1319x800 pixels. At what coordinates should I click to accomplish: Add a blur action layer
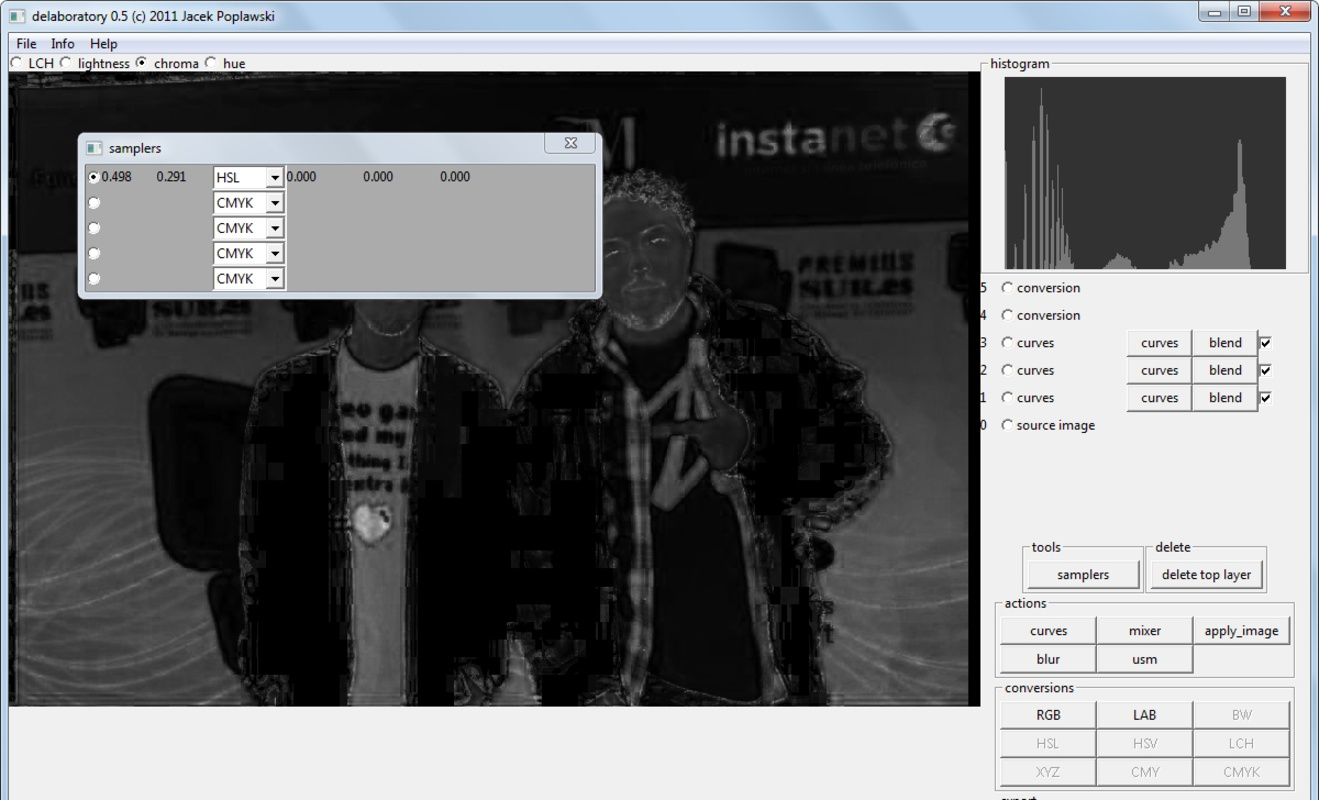coord(1048,659)
